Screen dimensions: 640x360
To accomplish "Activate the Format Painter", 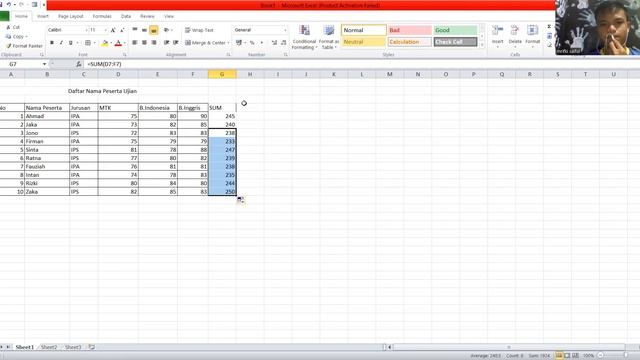I will 24,46.
